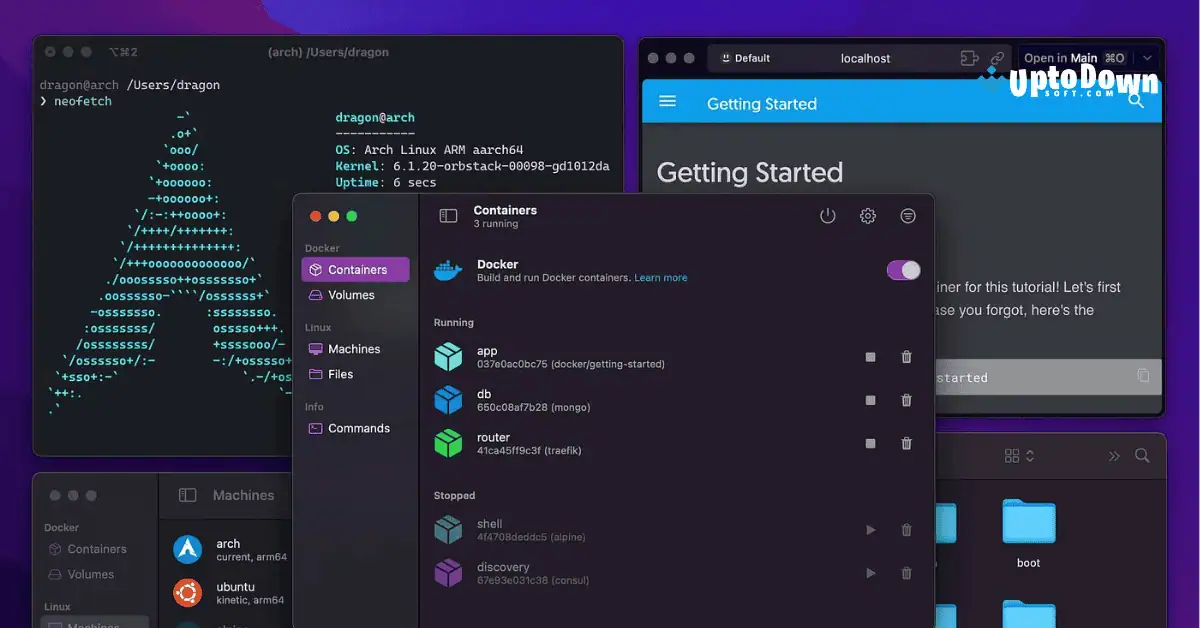Open the grid view options in the Files window

[x=1014, y=455]
